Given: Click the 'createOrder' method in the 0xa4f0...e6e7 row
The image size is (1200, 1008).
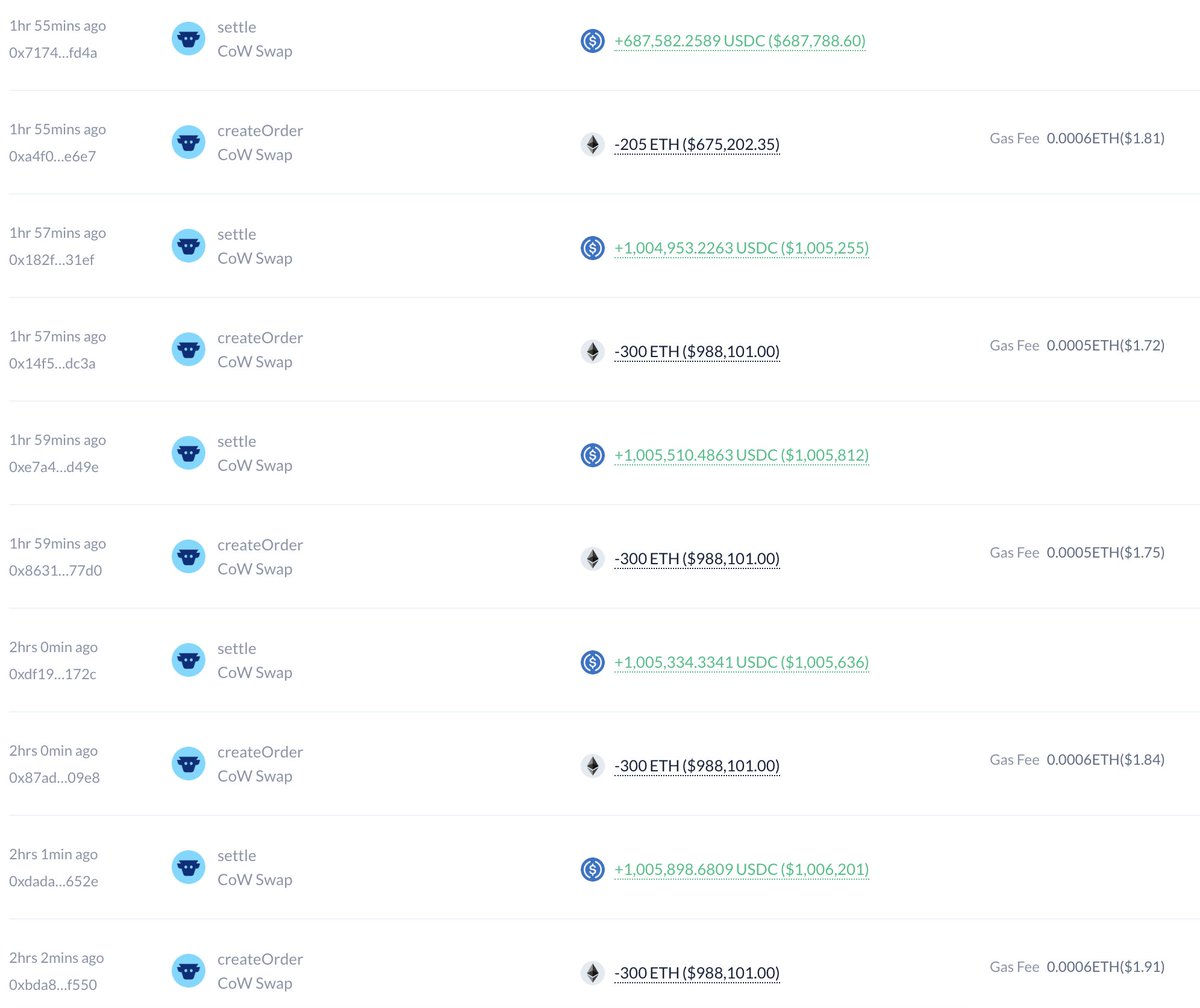Looking at the screenshot, I should (260, 131).
